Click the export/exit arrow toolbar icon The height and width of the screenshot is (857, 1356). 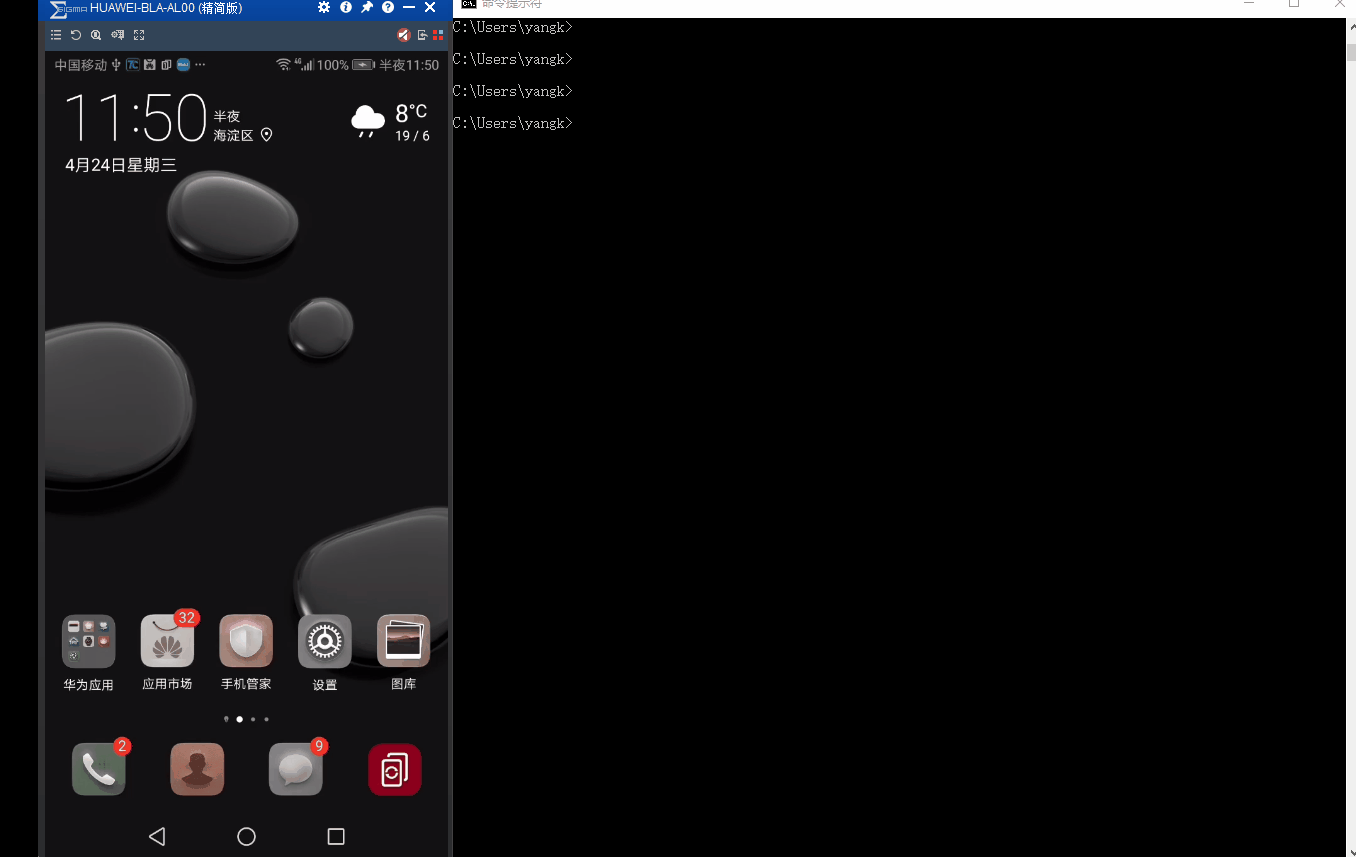click(423, 35)
